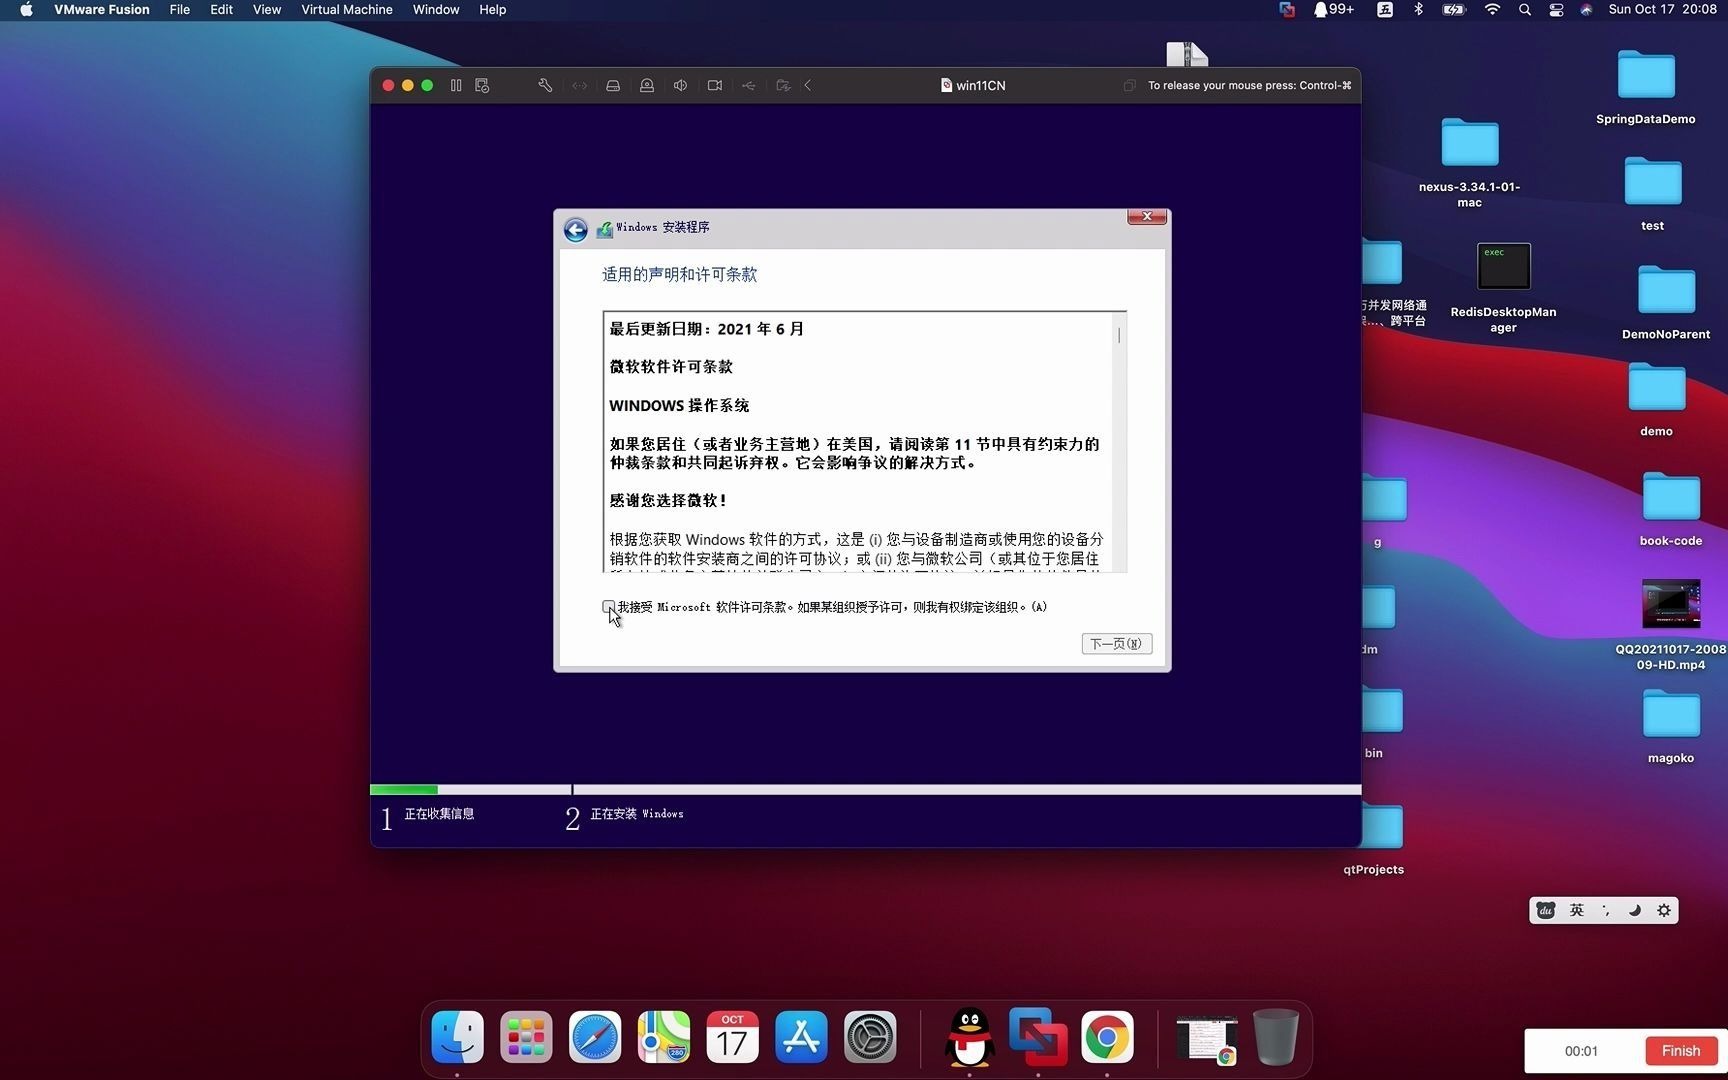This screenshot has width=1728, height=1080.
Task: Open the Wi-Fi menu bar icon
Action: [x=1492, y=10]
